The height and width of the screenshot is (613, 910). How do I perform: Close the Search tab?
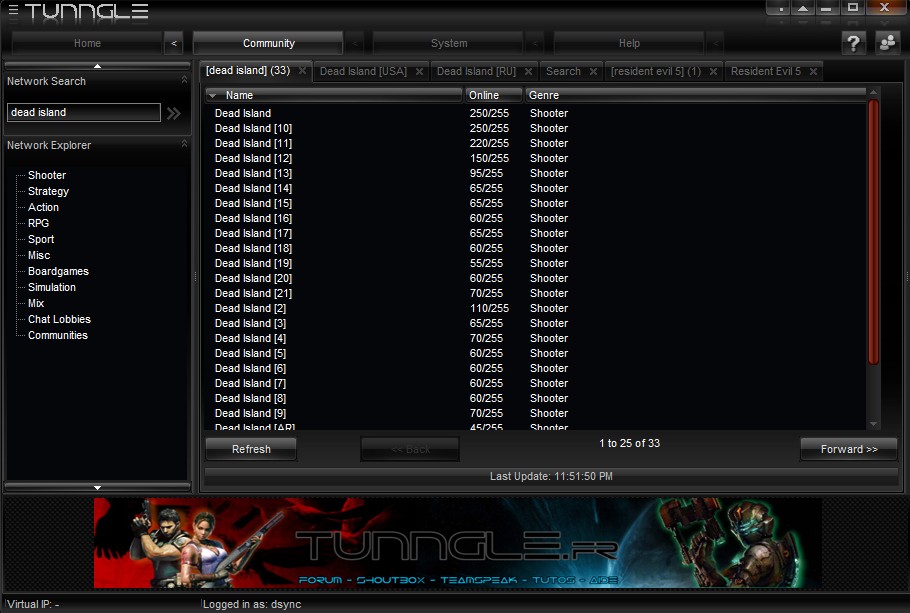click(593, 71)
